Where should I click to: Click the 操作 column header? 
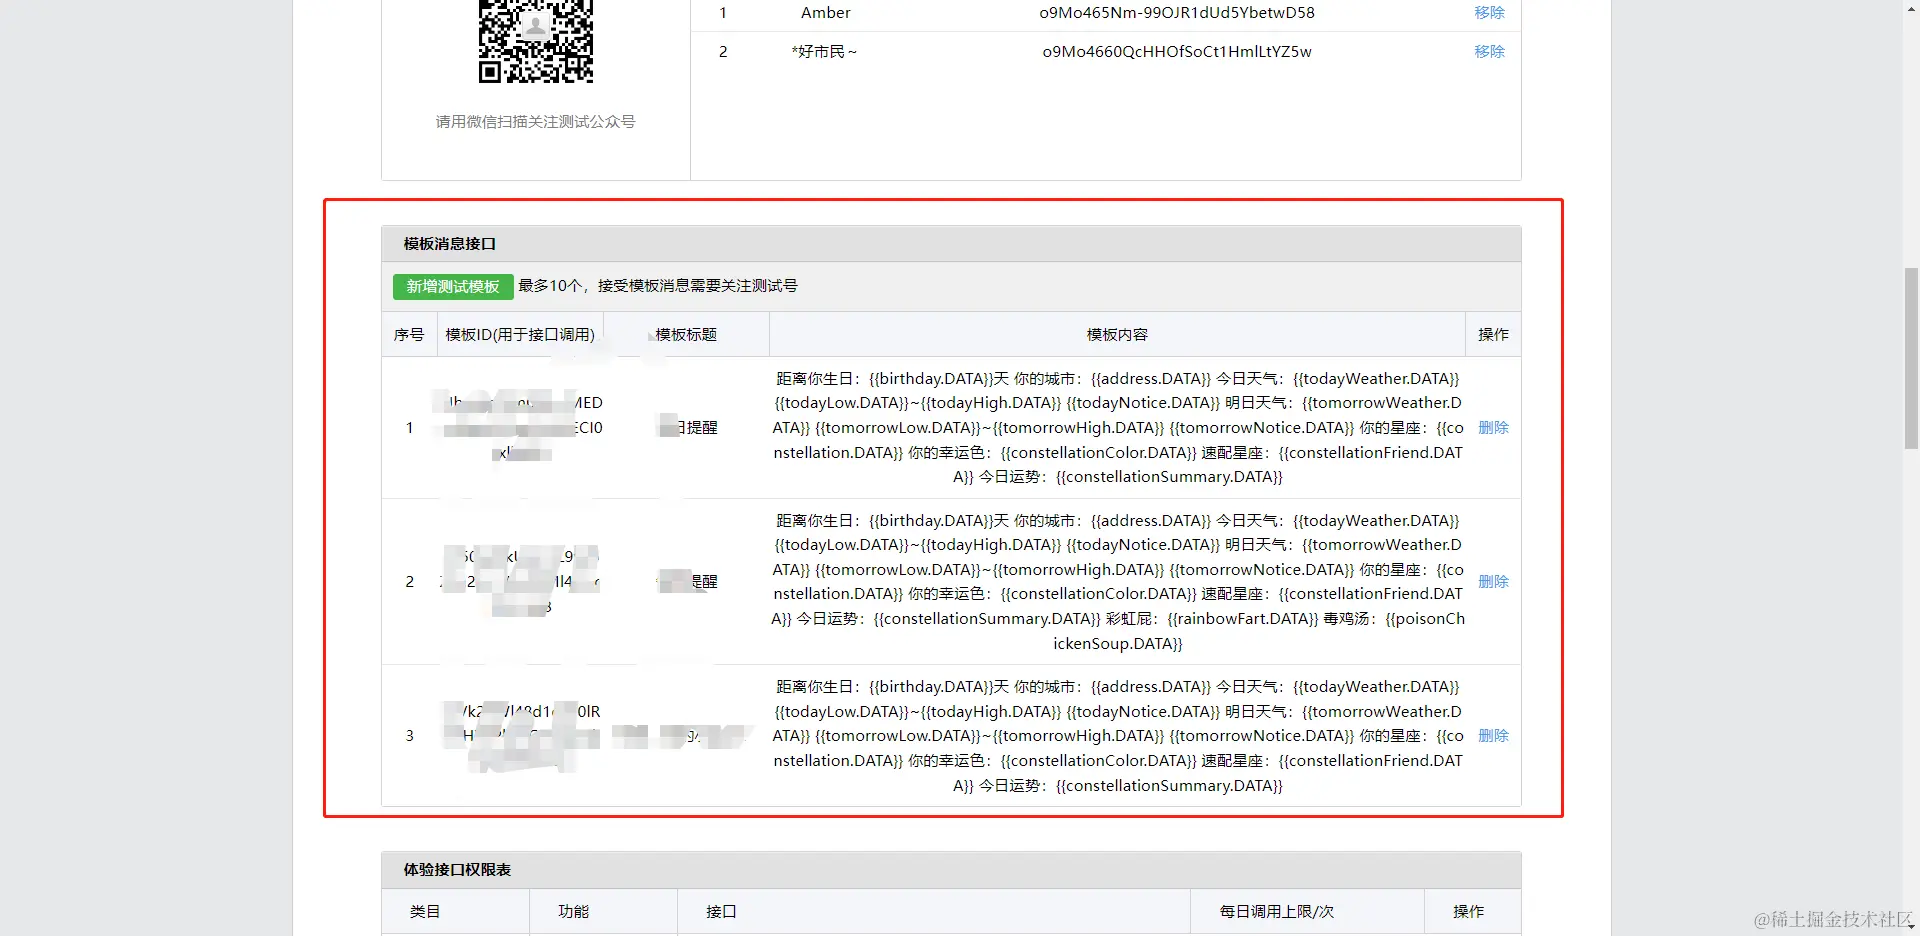[x=1493, y=334]
